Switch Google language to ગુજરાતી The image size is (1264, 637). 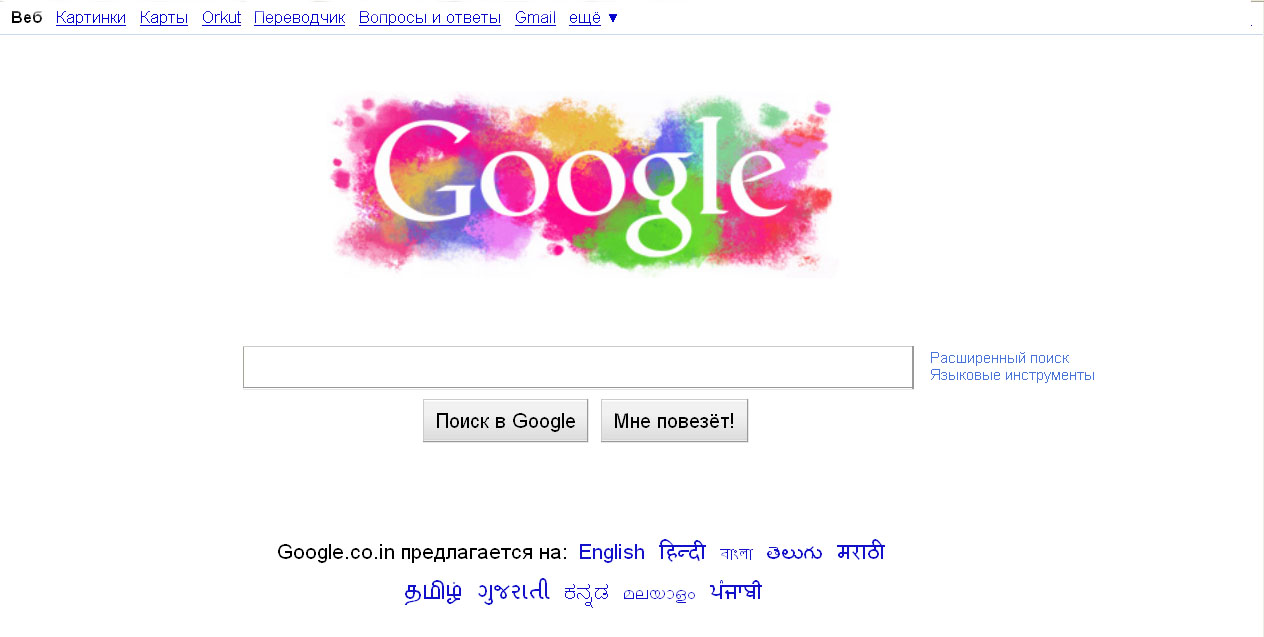[513, 591]
